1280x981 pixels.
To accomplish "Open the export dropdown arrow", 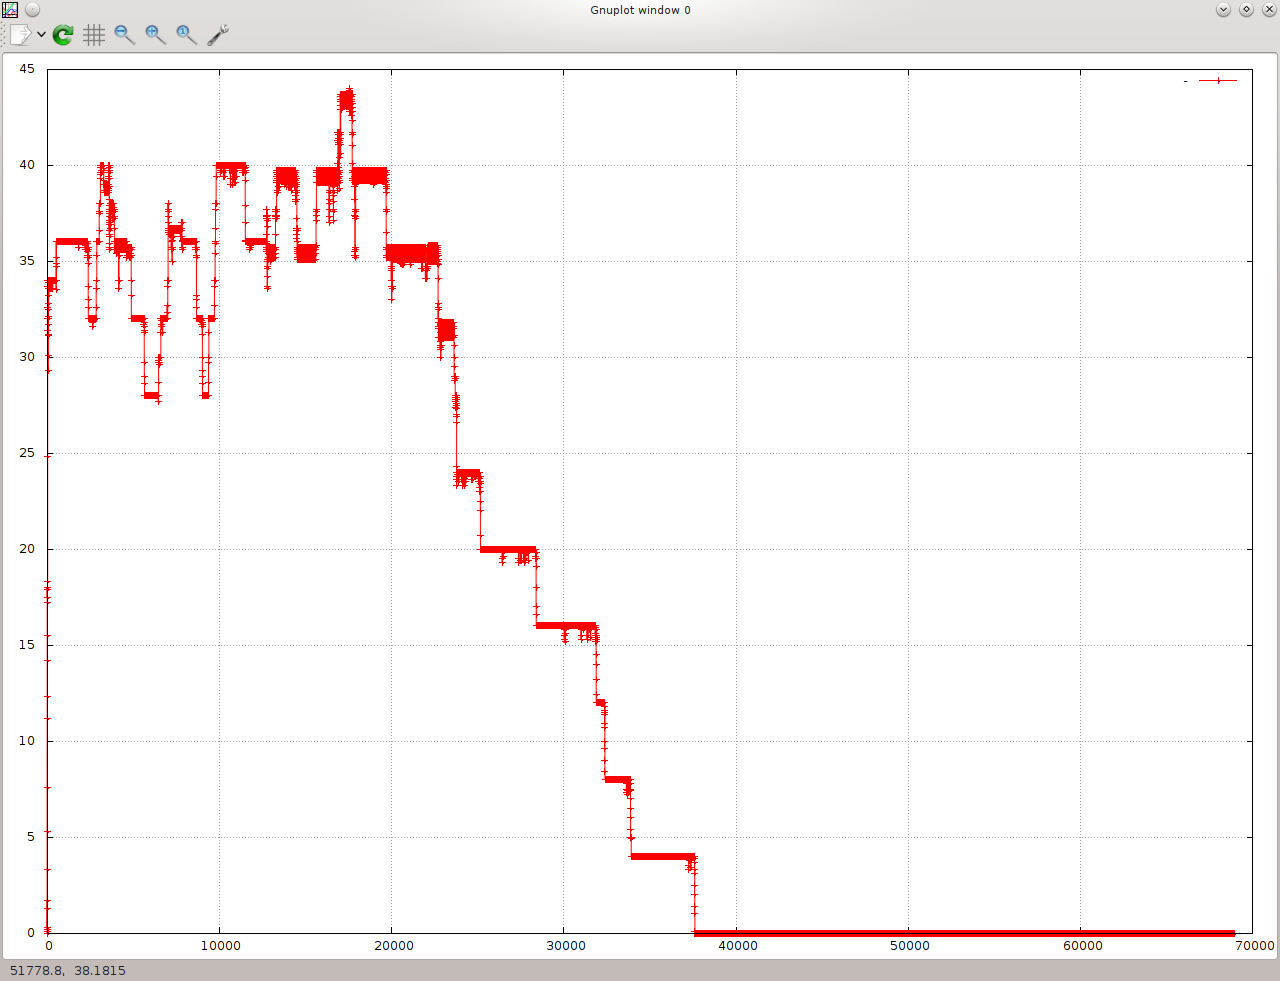I will [41, 35].
